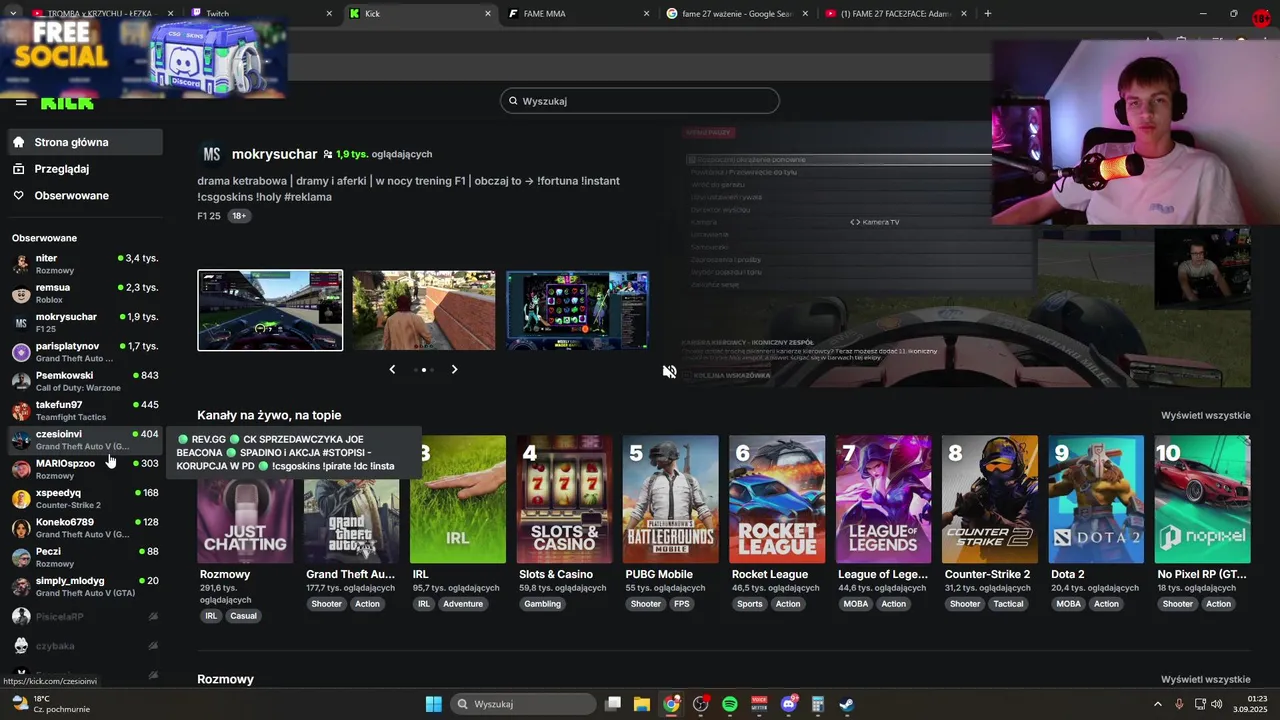Click the taskbar weather widget

[52, 704]
